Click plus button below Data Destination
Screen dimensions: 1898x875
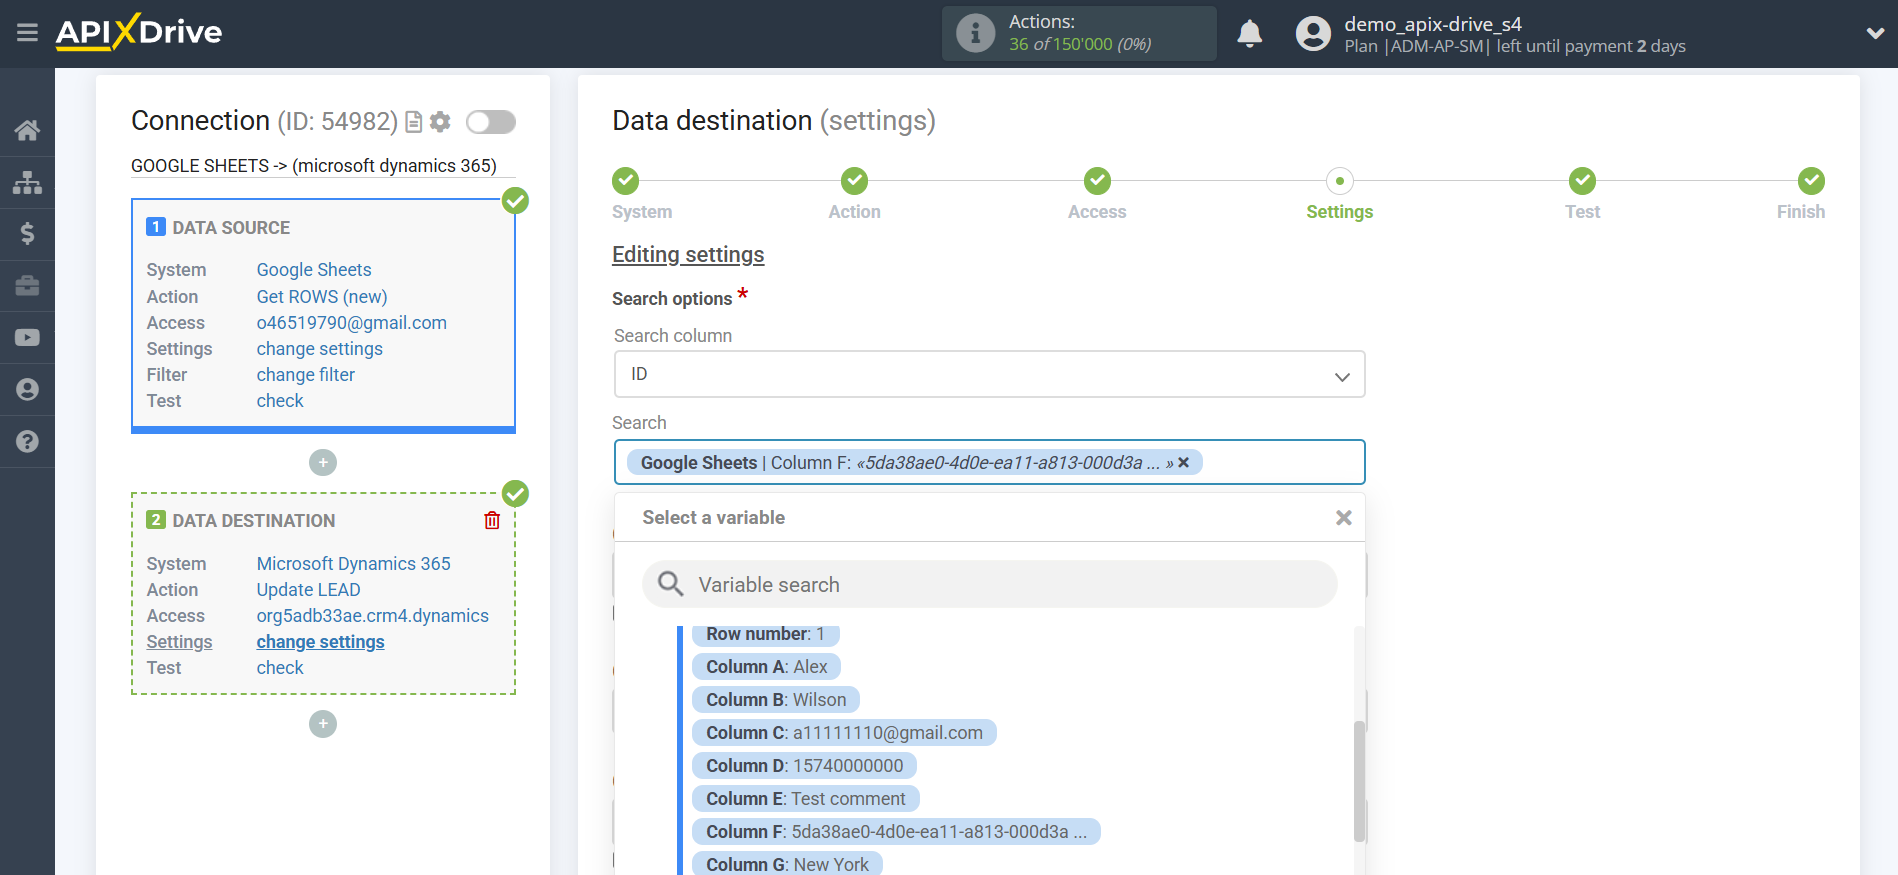(323, 723)
